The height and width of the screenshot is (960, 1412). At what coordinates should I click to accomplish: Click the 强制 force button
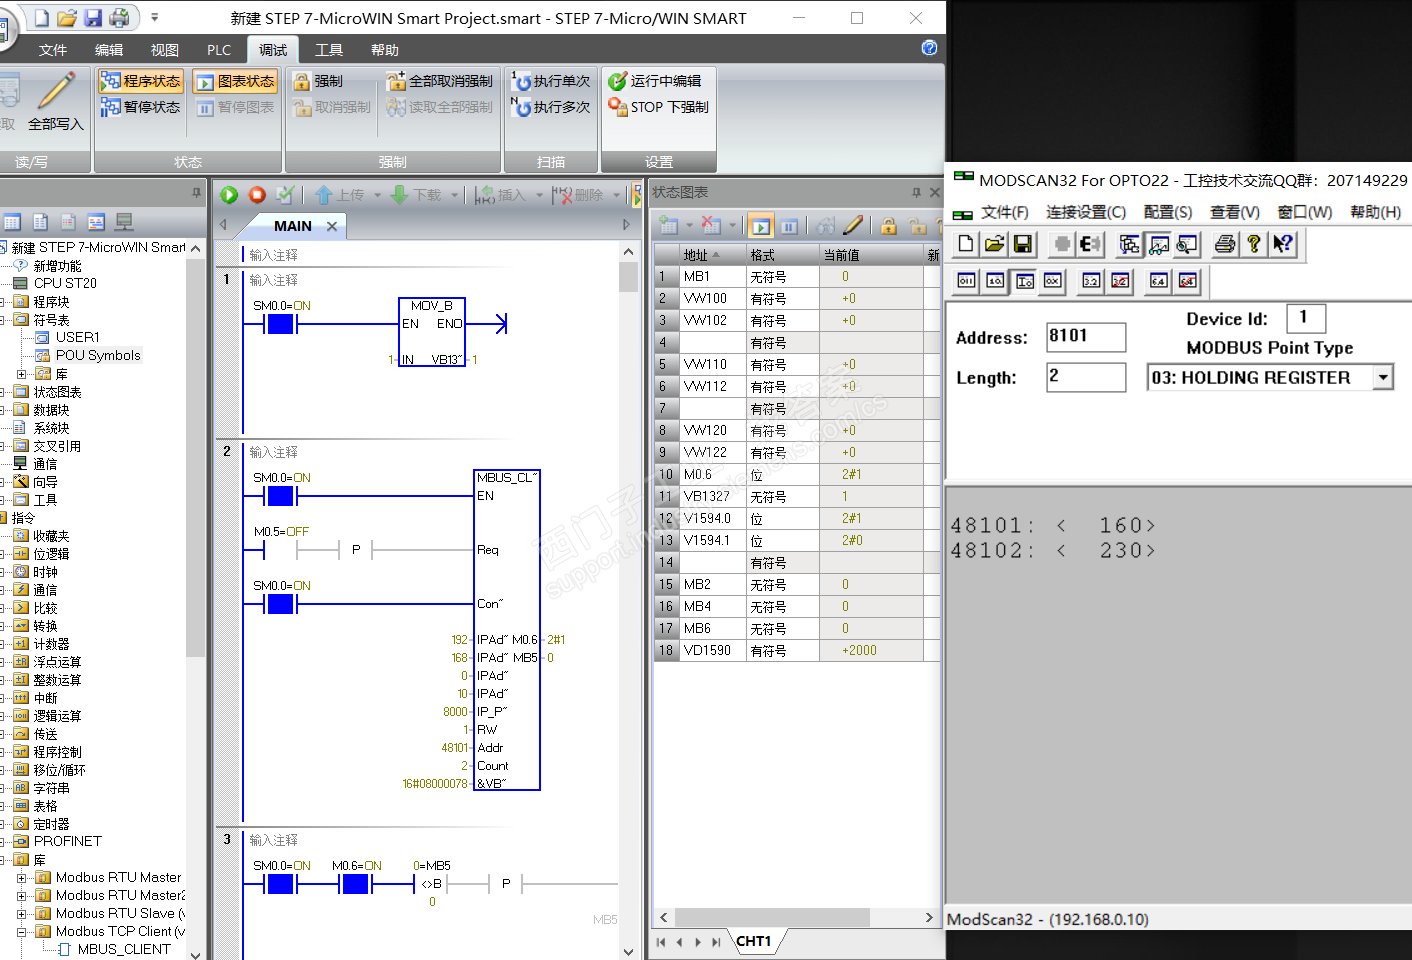(317, 81)
